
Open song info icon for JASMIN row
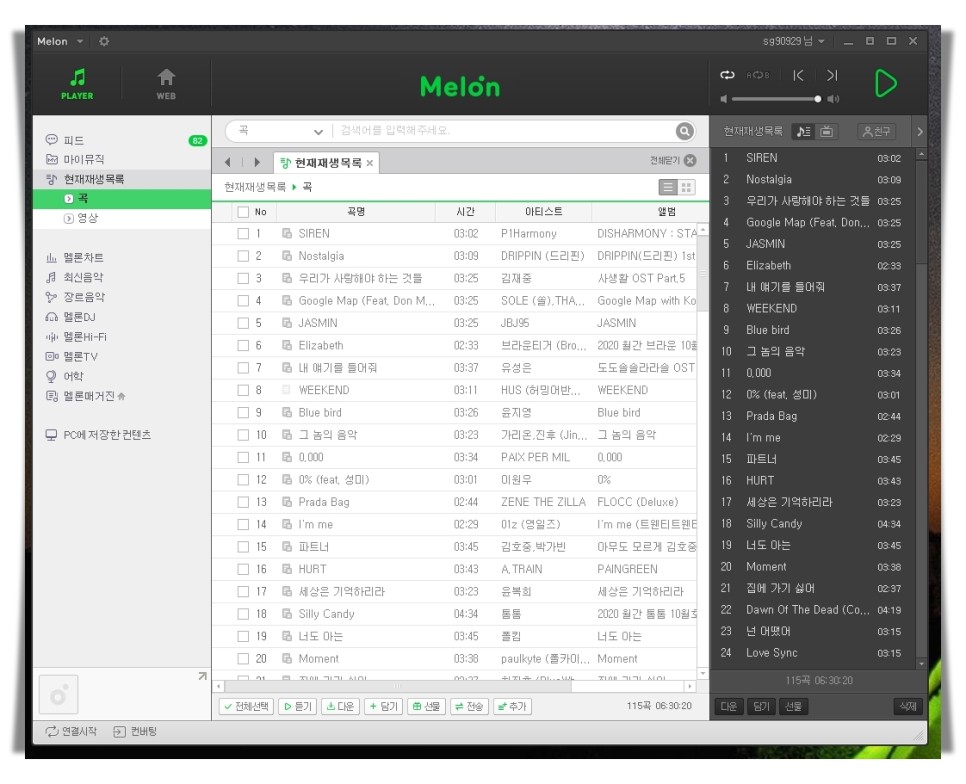coord(286,323)
